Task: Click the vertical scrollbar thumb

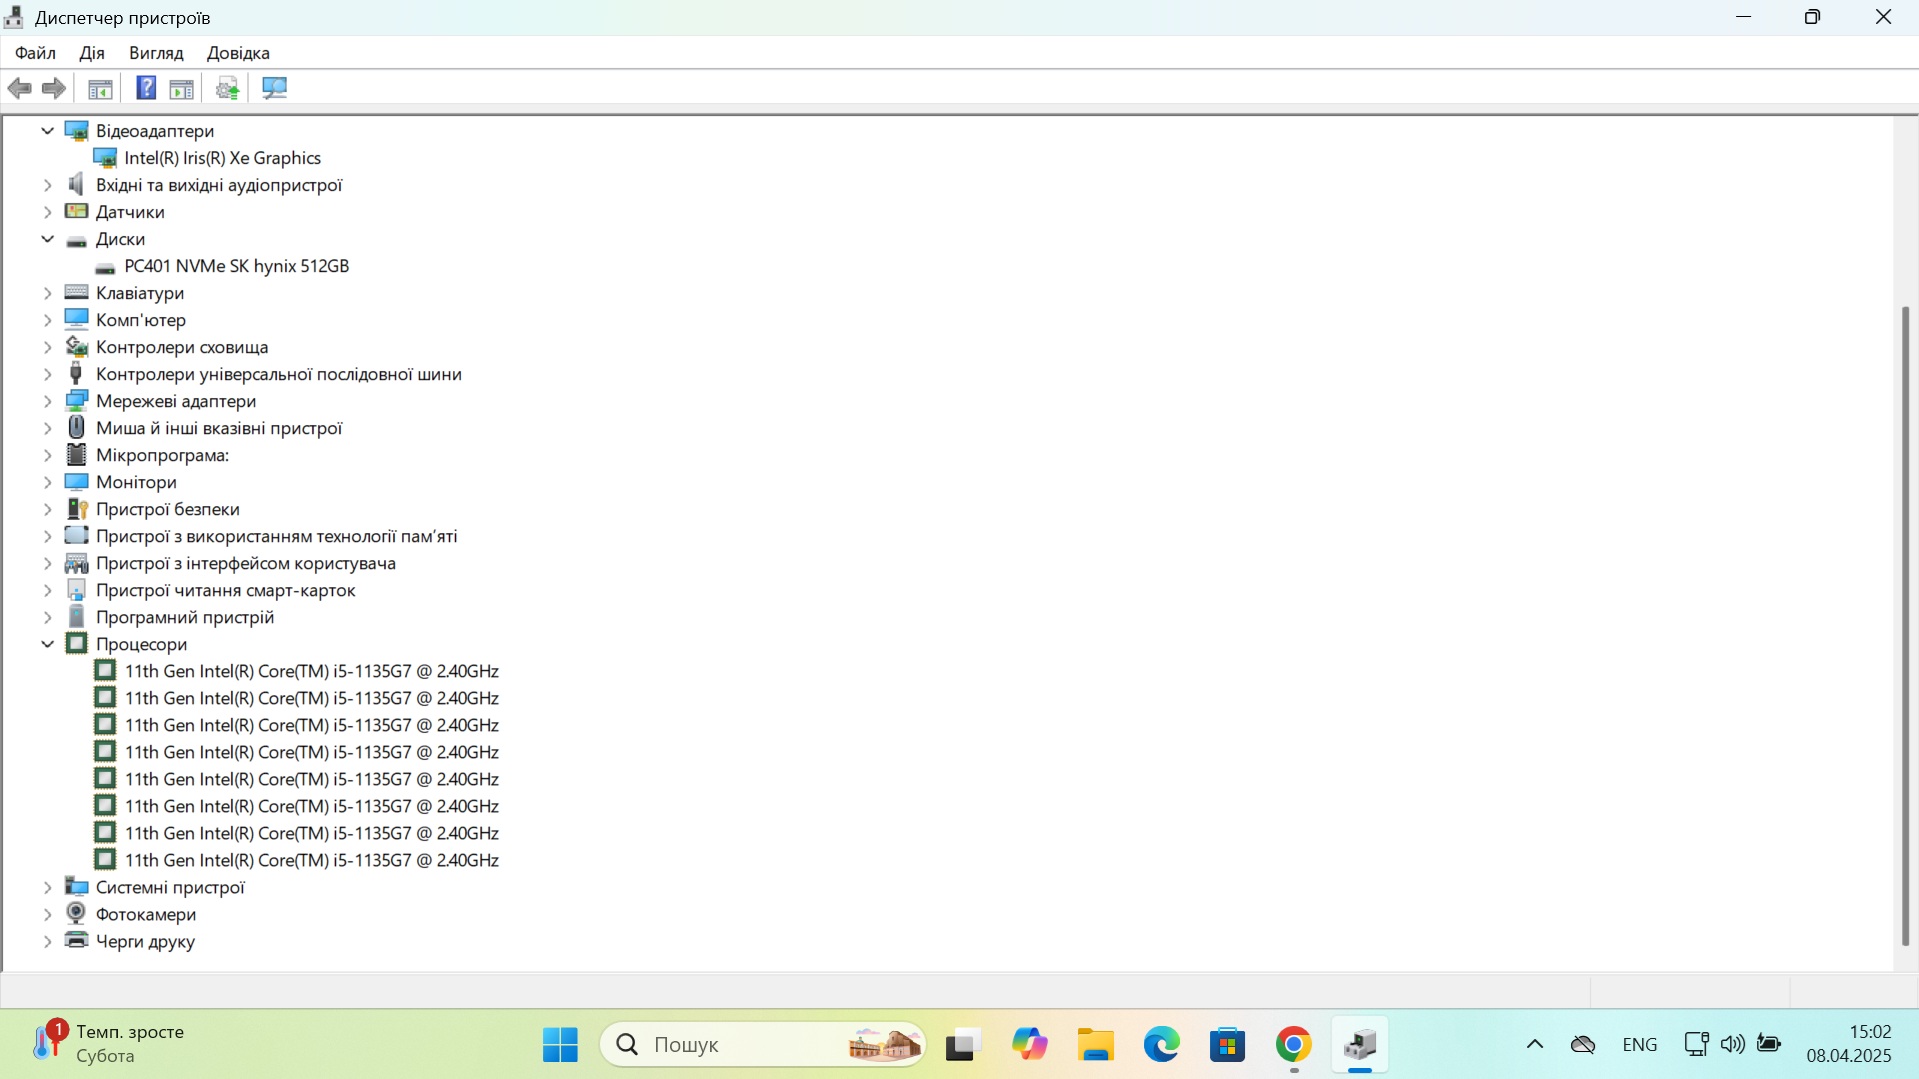Action: [1905, 626]
